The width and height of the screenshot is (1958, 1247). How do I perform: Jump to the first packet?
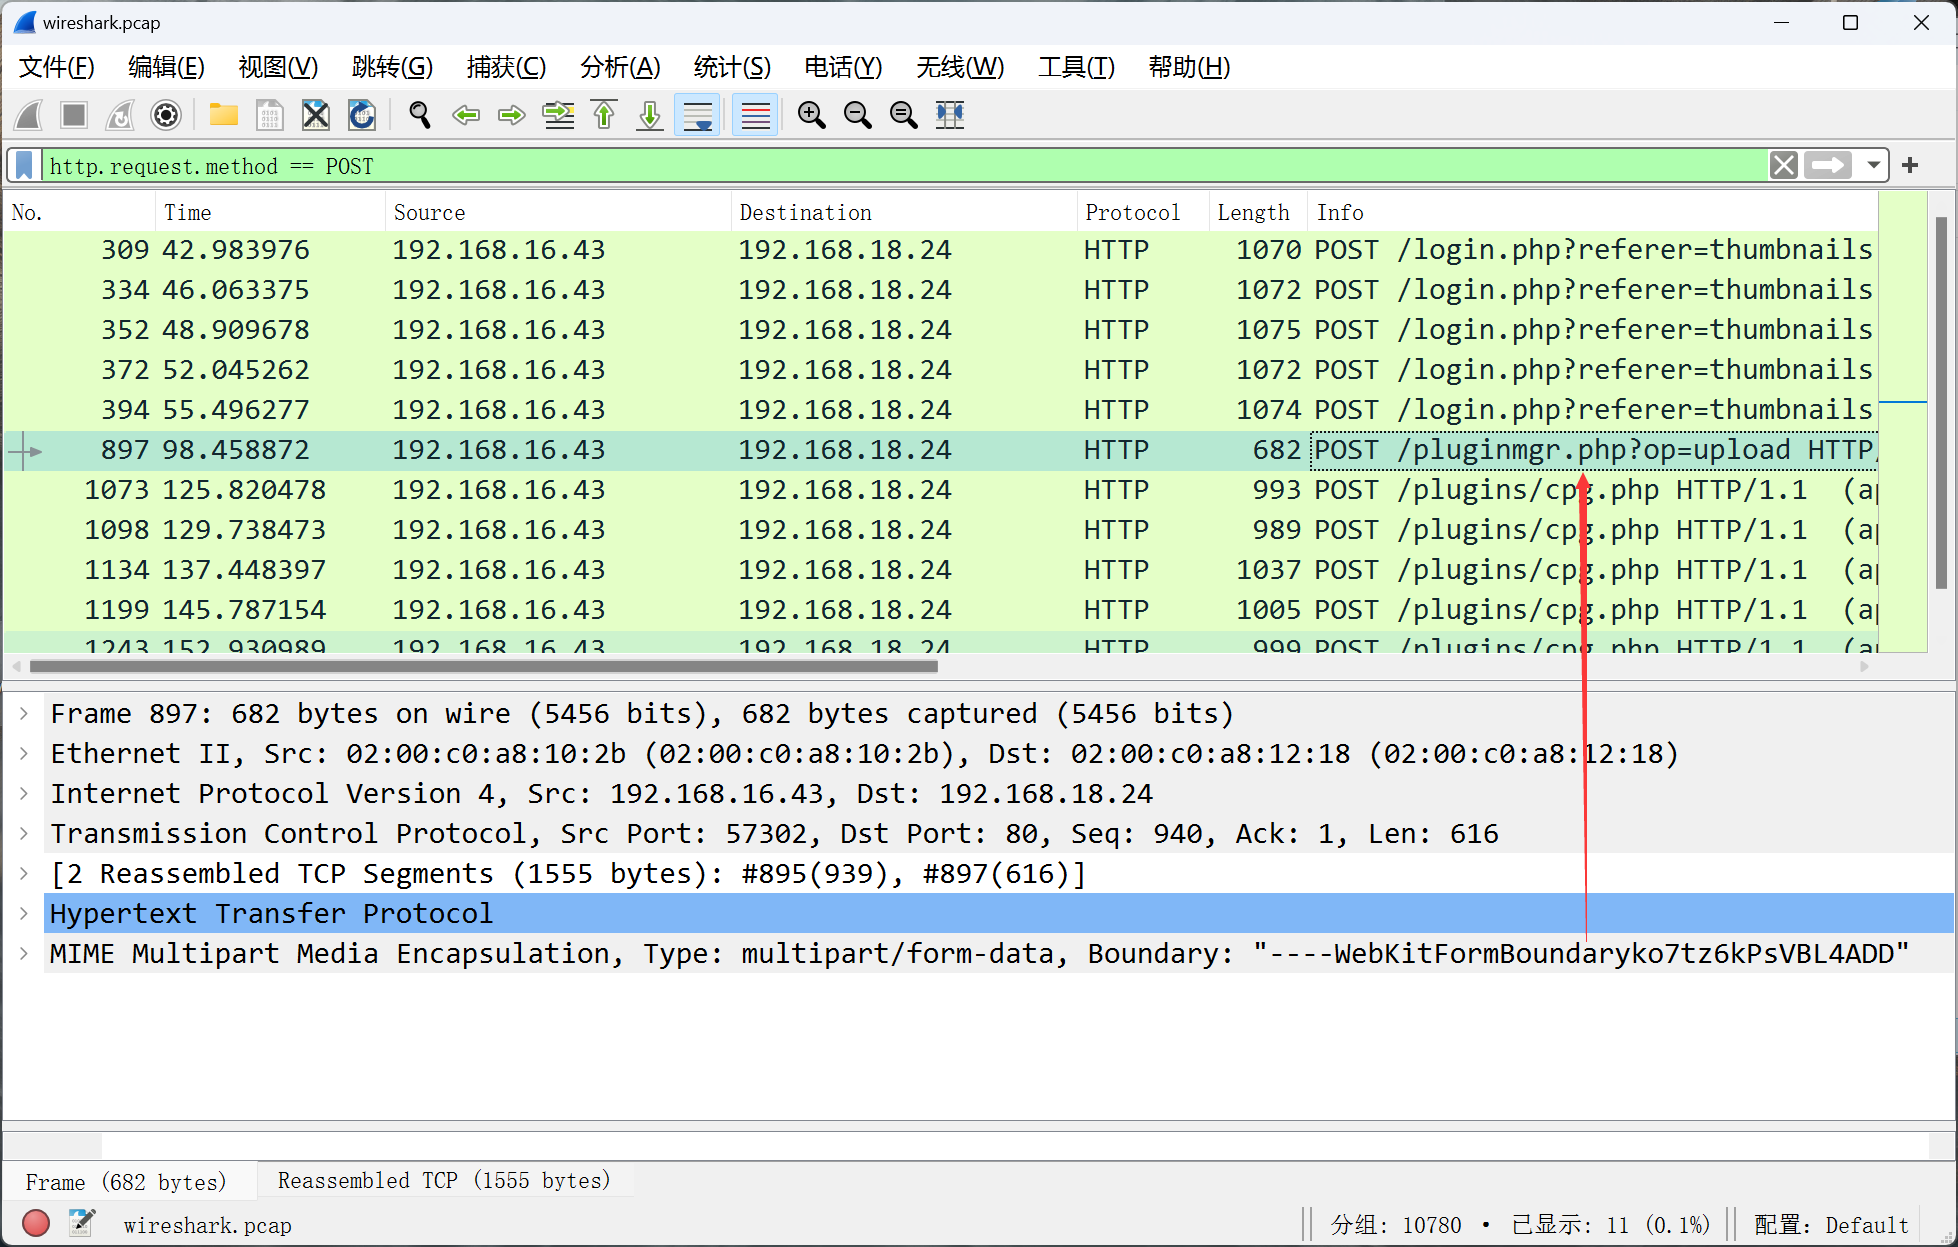point(604,115)
